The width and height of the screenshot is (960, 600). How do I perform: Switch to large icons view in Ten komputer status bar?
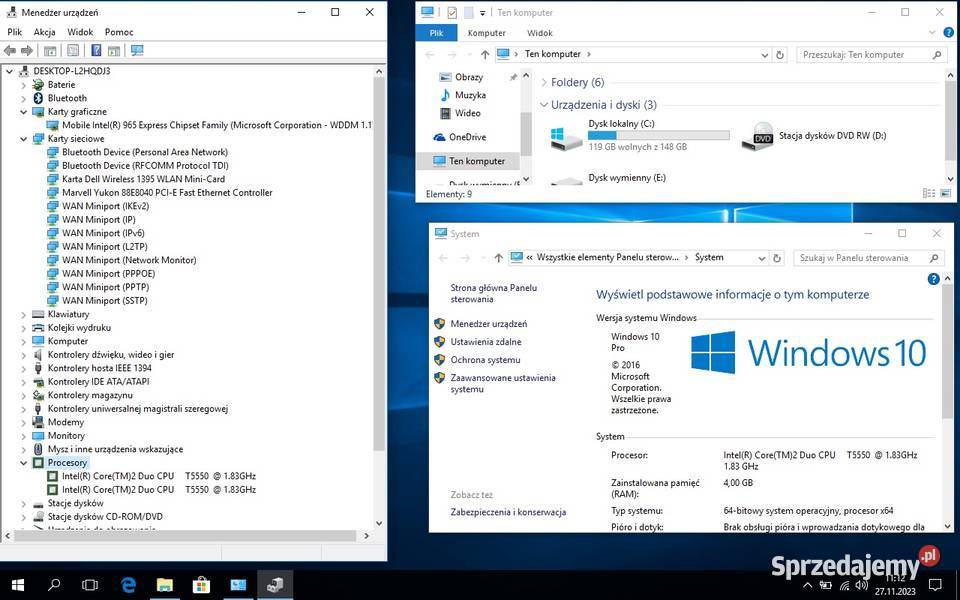click(x=946, y=193)
